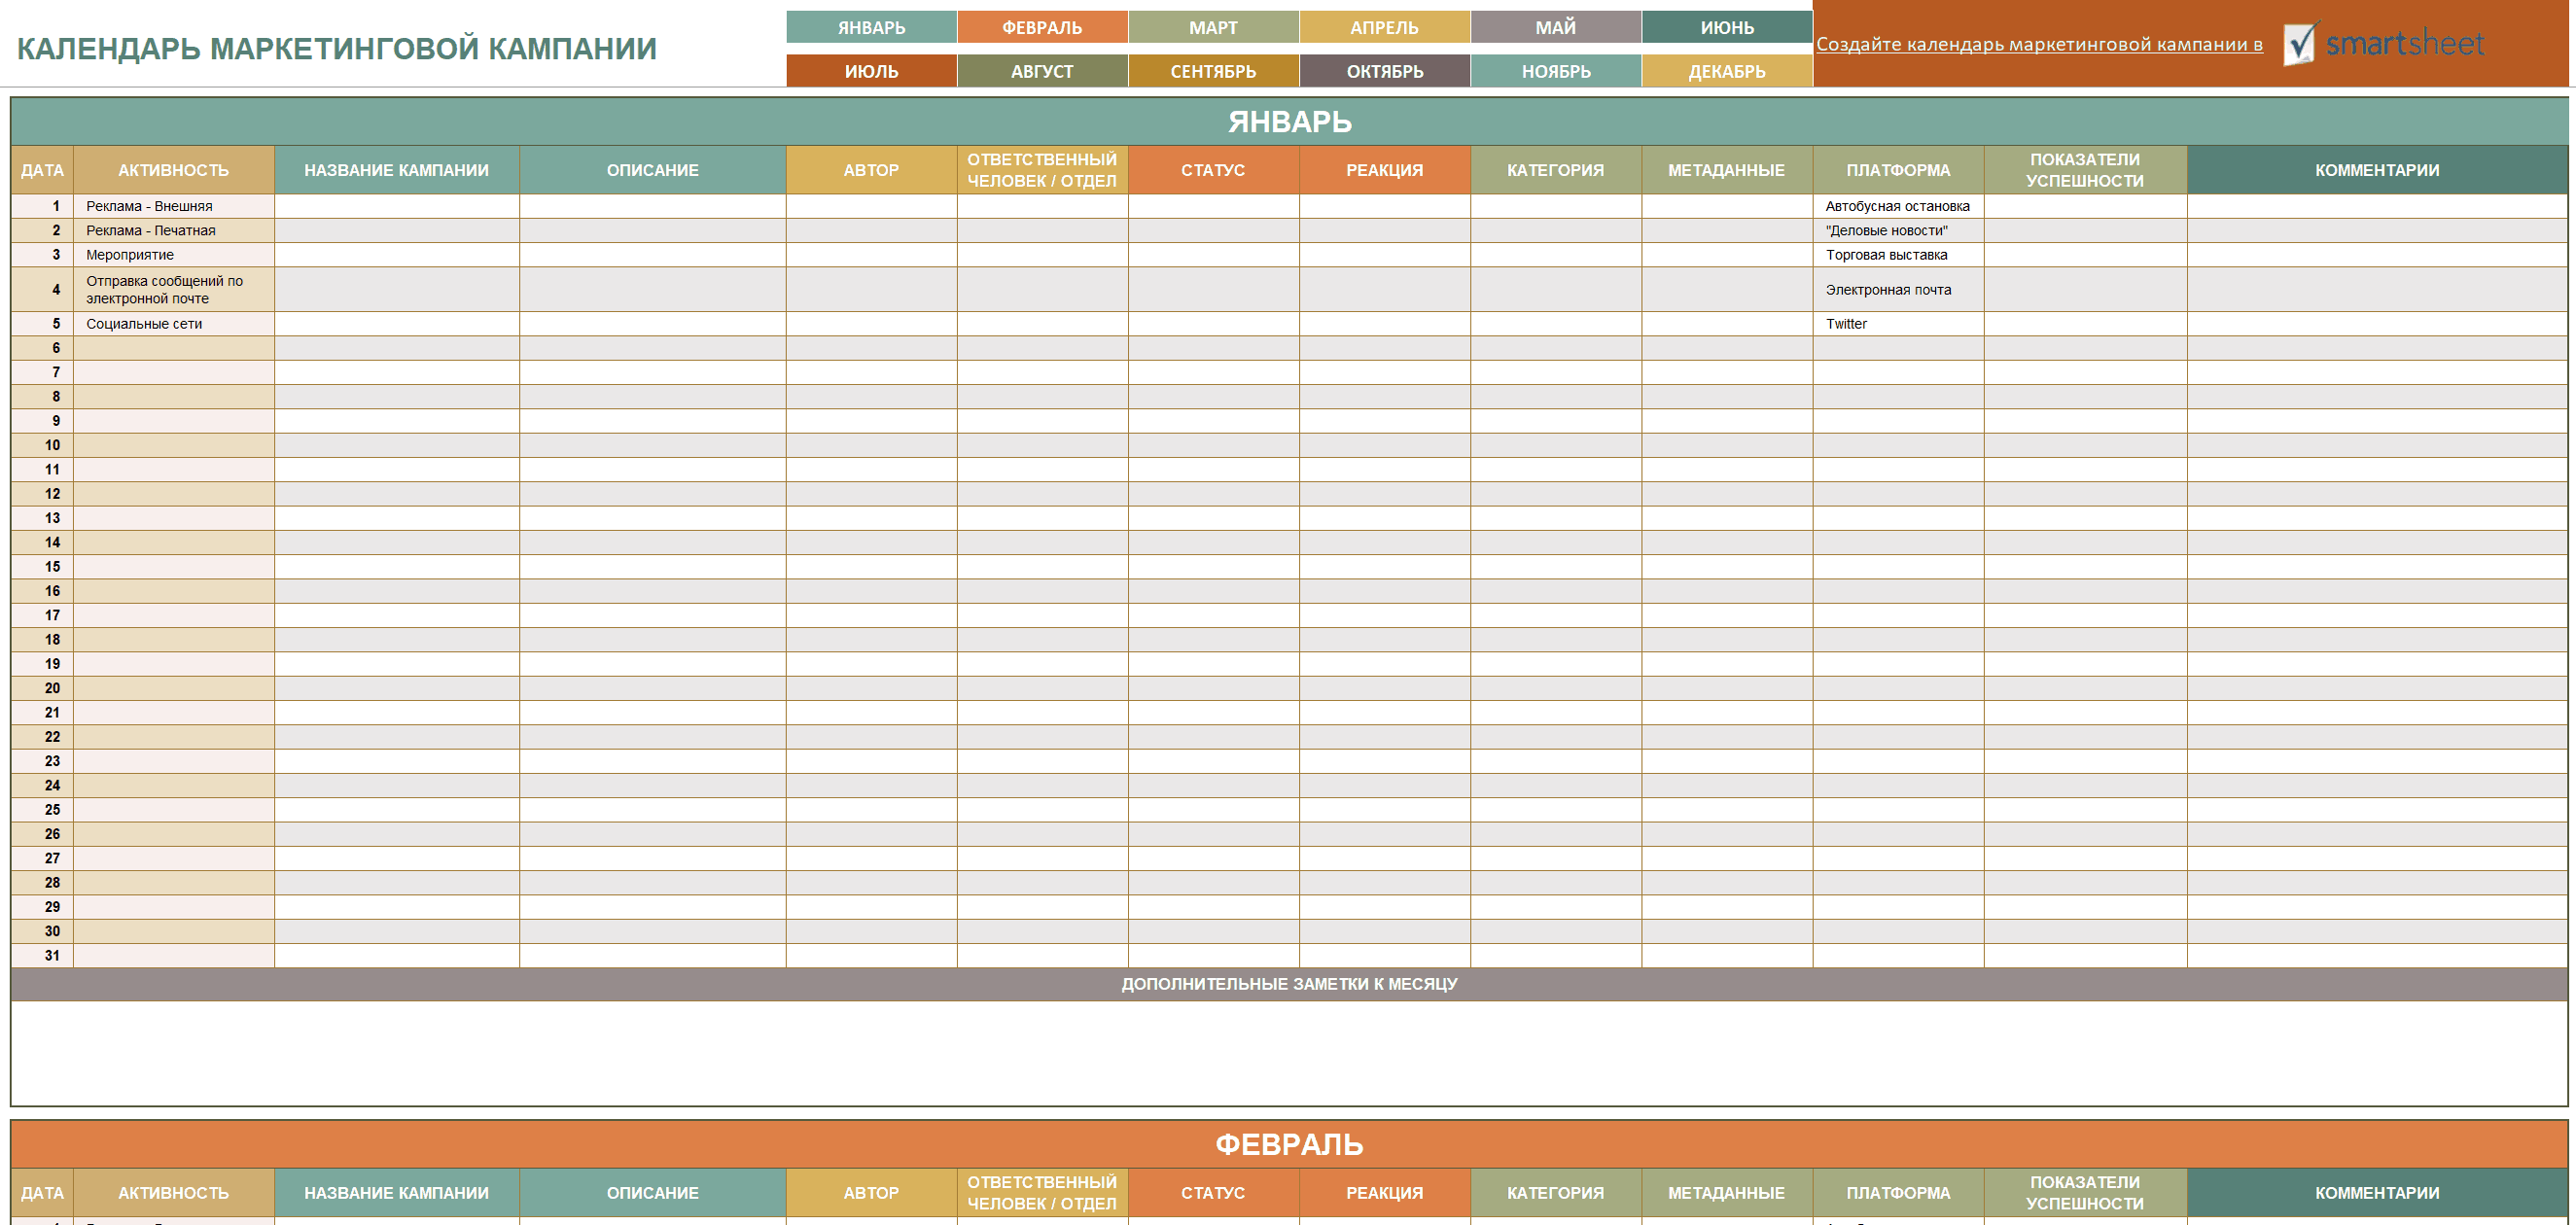The height and width of the screenshot is (1225, 2576).
Task: Follow the 'Создайте календарь маркетинговой кампании в' link
Action: (x=2039, y=44)
